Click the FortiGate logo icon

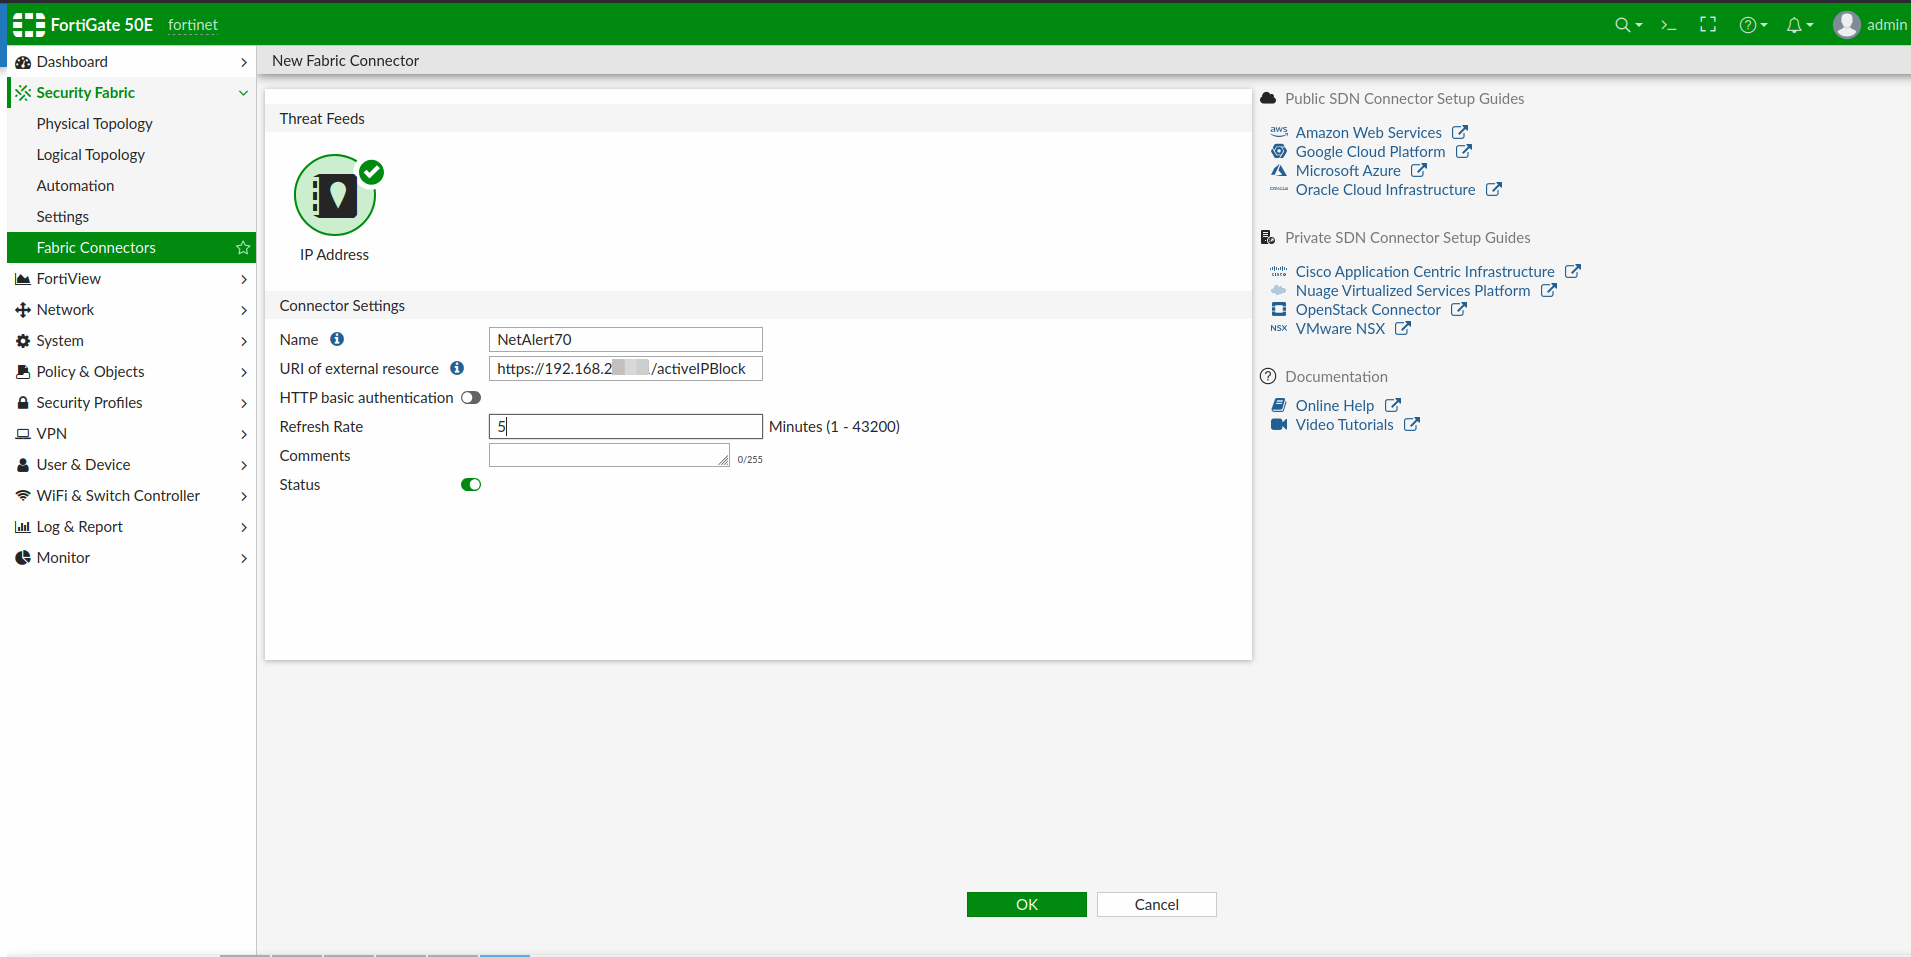[29, 25]
